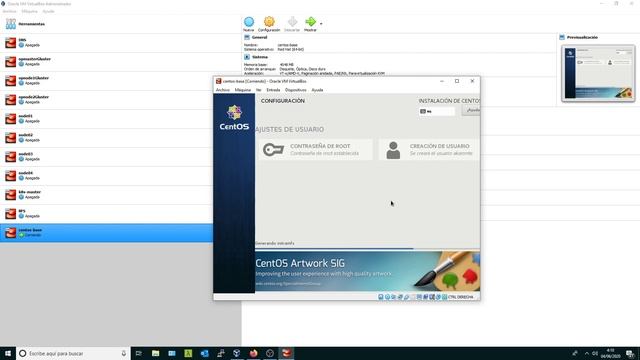
Task: Click the CentOS logo in installer sidebar
Action: (234, 118)
